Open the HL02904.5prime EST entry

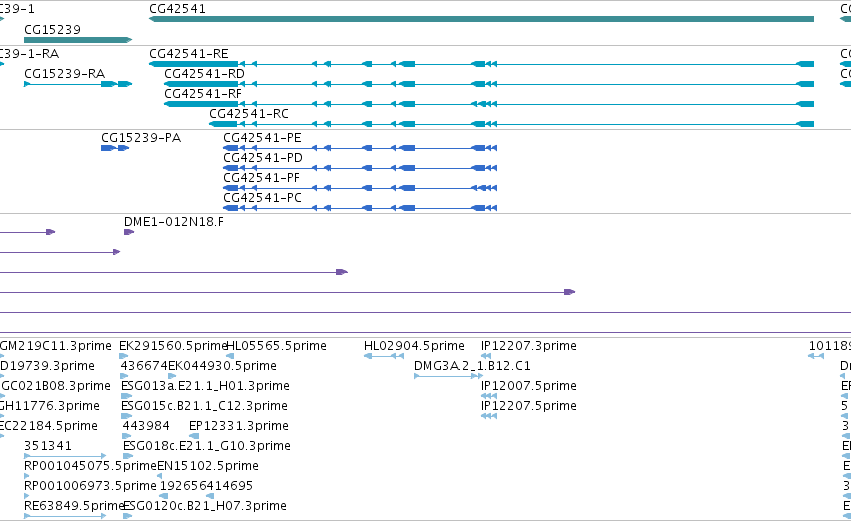click(414, 346)
